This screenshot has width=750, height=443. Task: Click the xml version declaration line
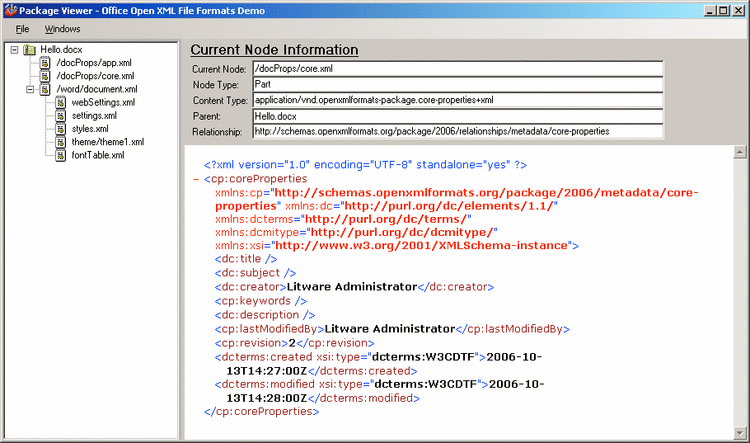coord(365,165)
